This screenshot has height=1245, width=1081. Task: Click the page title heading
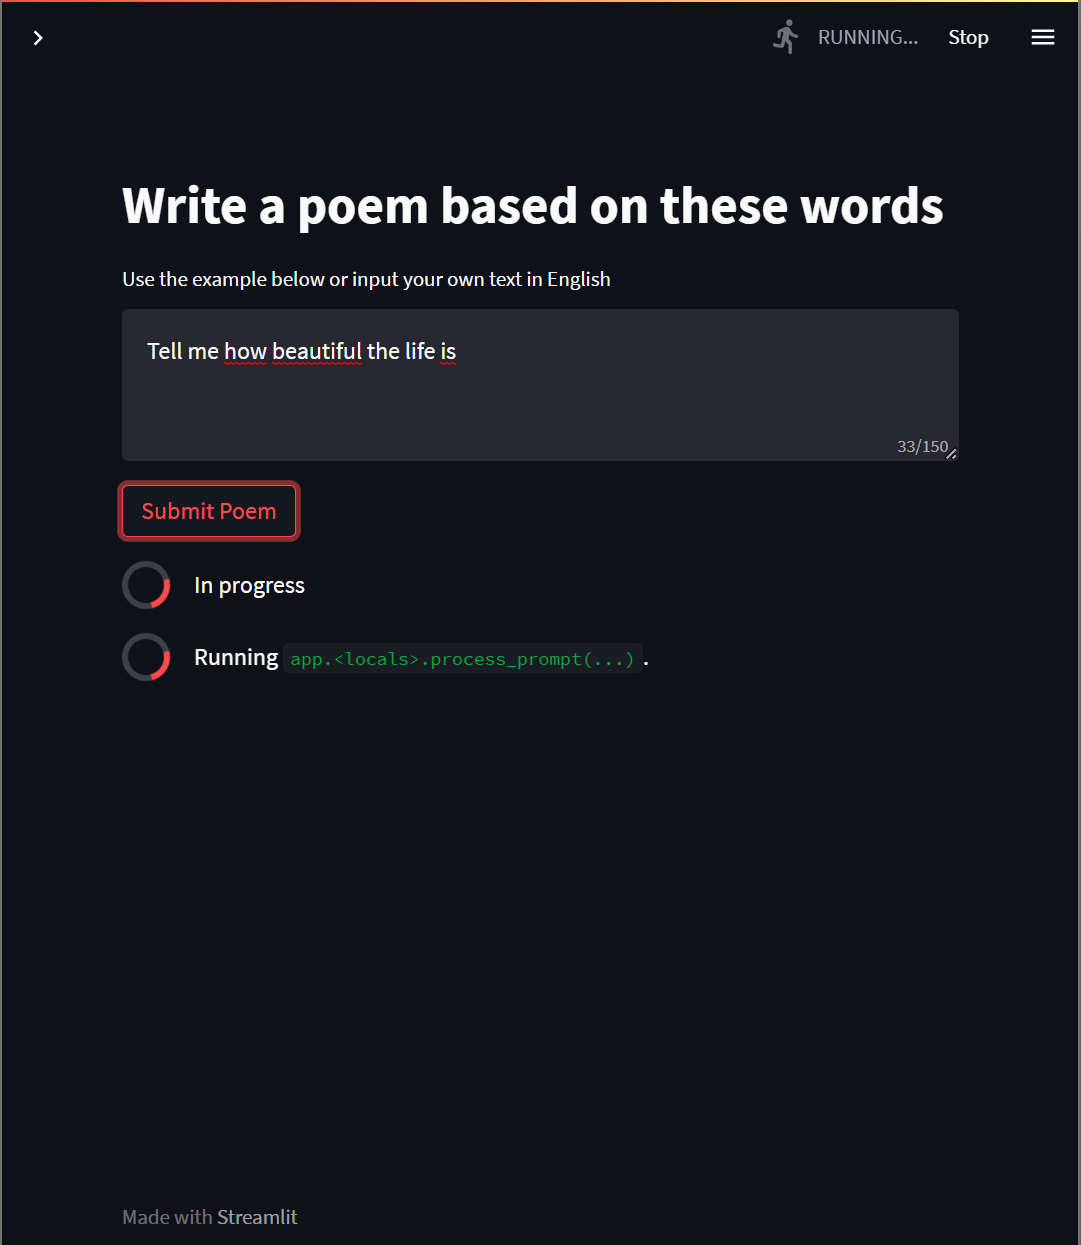pos(533,206)
